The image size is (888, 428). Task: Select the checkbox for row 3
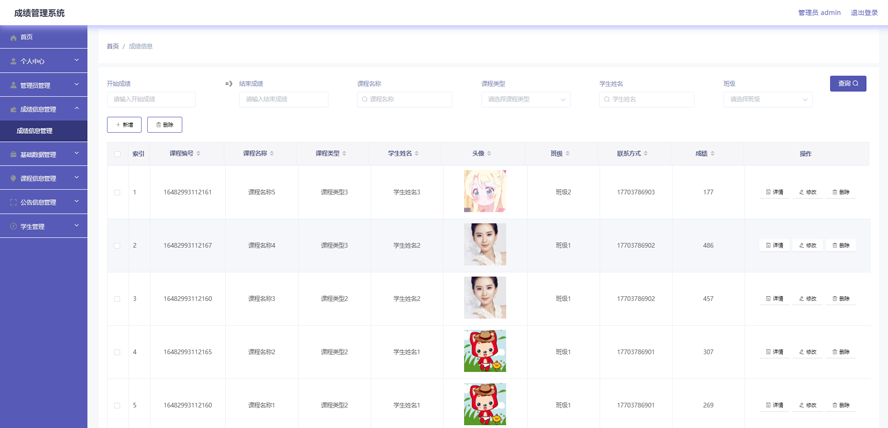tap(117, 299)
